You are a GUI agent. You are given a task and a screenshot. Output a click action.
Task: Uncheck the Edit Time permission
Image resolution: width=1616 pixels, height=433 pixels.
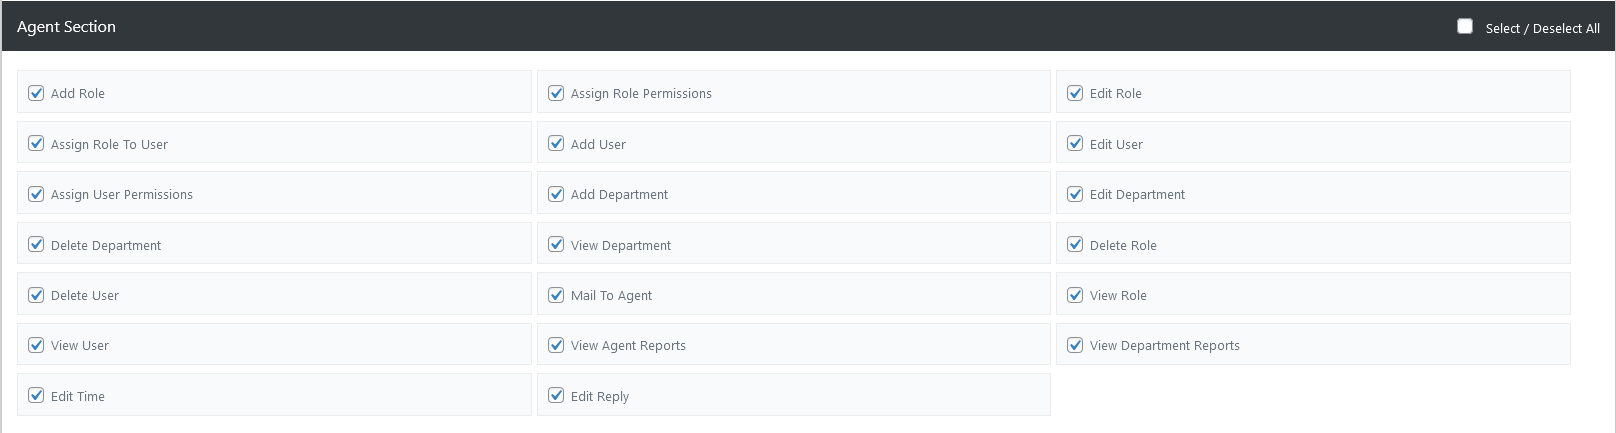coord(36,396)
